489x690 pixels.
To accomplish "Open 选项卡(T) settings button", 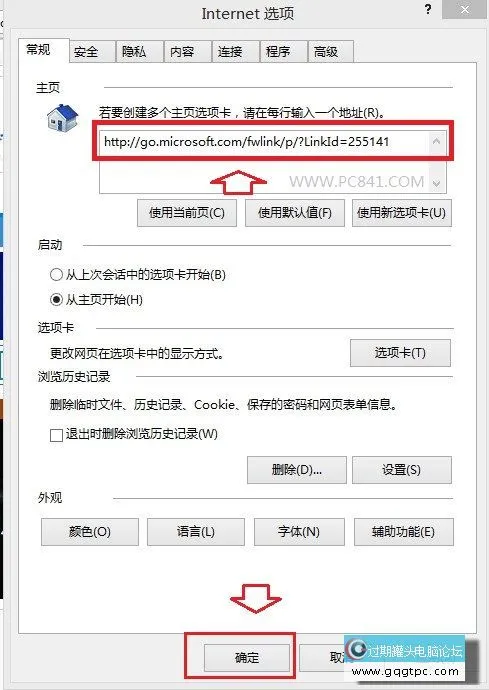I will tap(400, 353).
